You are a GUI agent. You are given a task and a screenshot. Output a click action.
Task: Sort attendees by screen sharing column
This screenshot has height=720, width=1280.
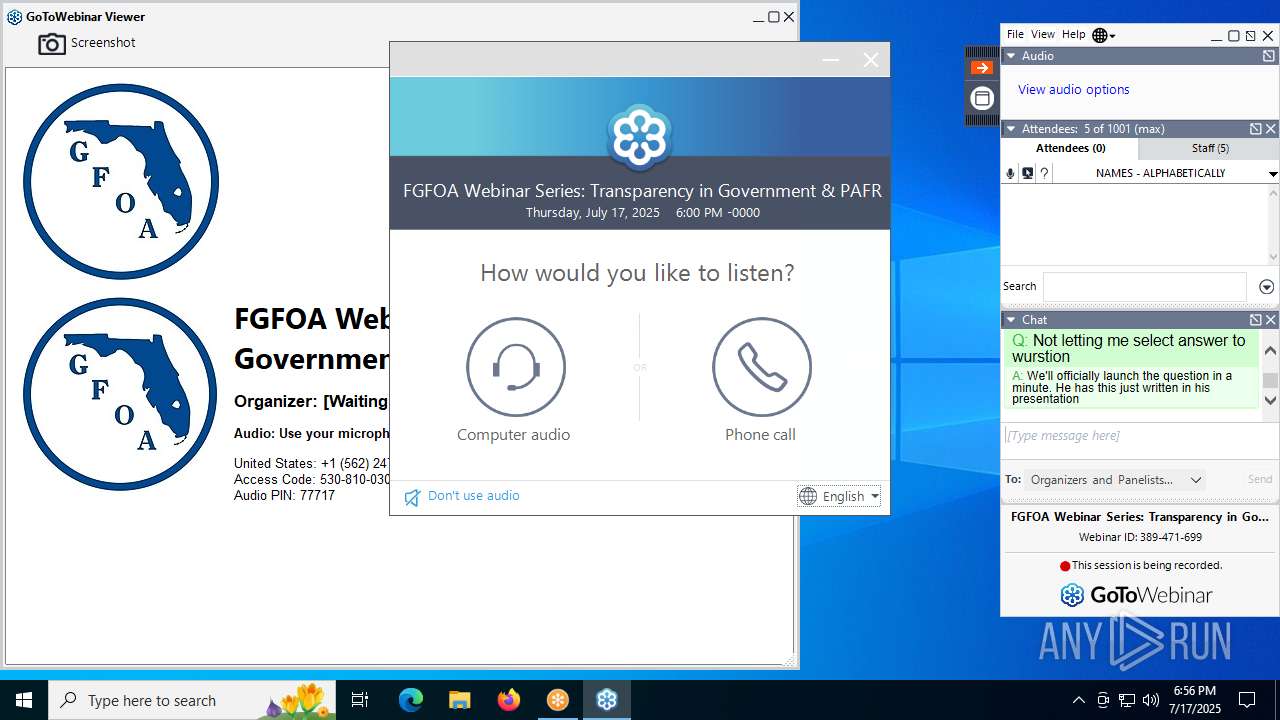[x=1027, y=173]
